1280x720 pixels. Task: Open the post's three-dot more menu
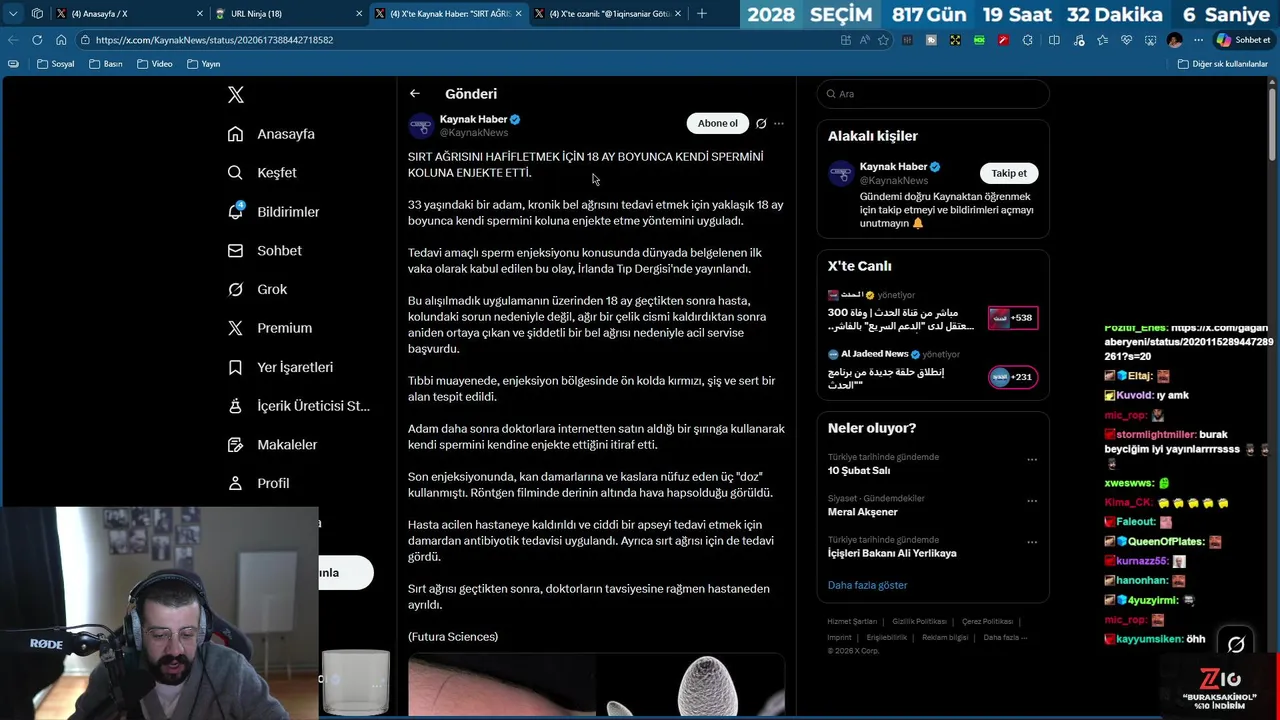click(779, 124)
